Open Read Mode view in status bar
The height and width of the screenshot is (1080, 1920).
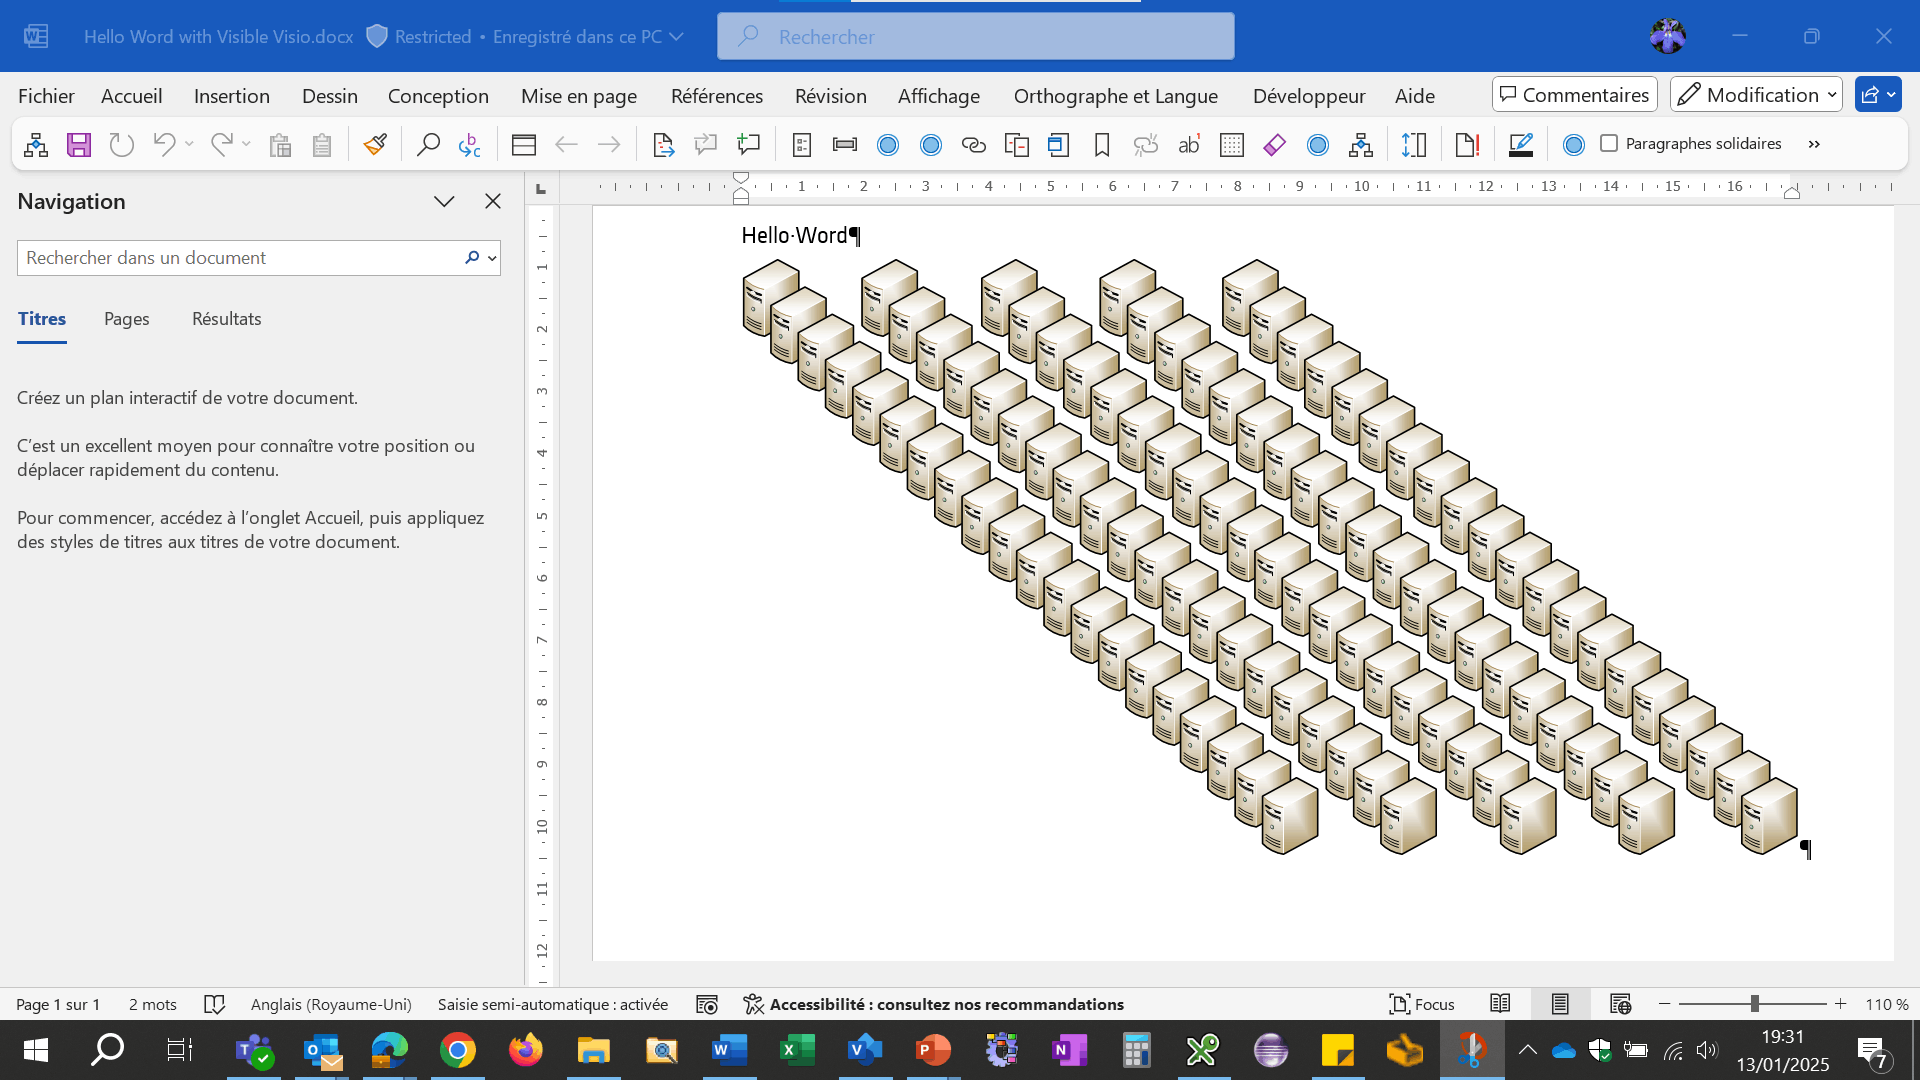(1500, 1004)
